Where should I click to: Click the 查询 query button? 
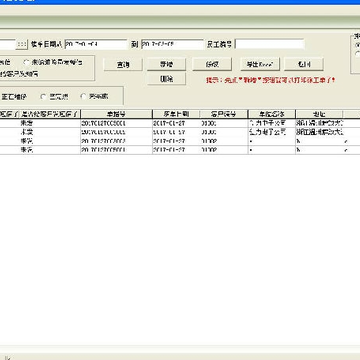pos(123,65)
